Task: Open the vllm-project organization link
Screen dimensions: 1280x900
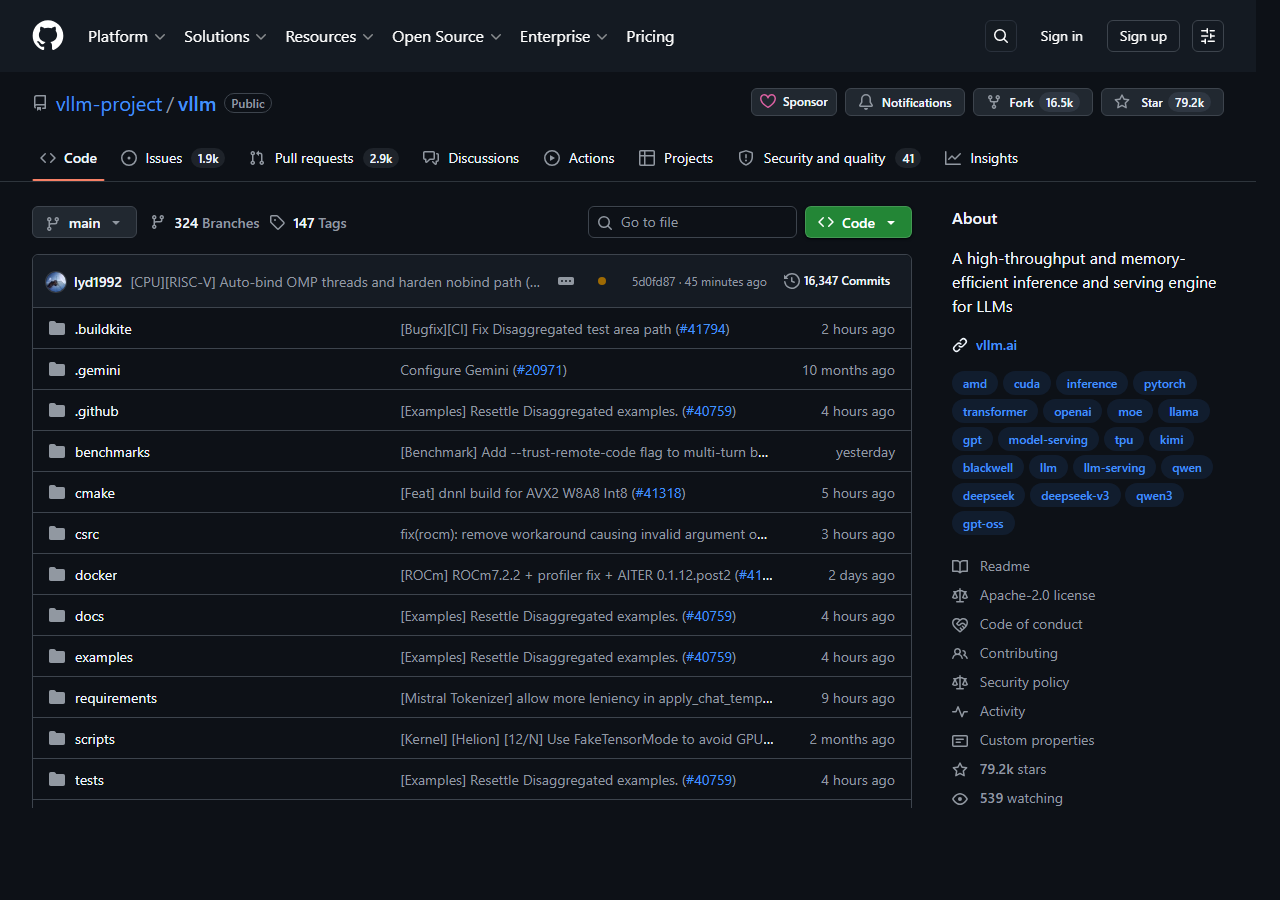Action: tap(109, 103)
